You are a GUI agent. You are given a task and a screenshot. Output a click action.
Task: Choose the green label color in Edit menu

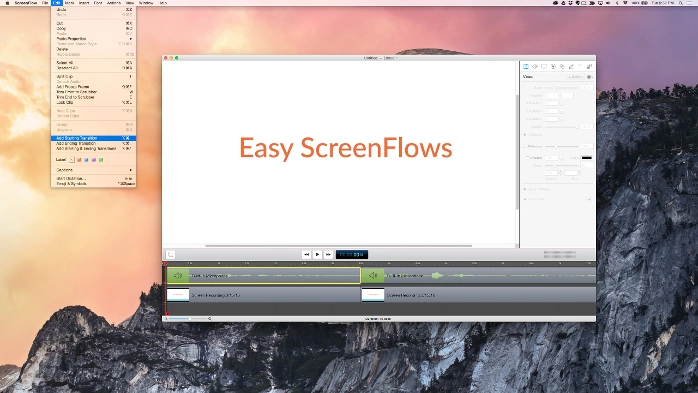(x=101, y=160)
